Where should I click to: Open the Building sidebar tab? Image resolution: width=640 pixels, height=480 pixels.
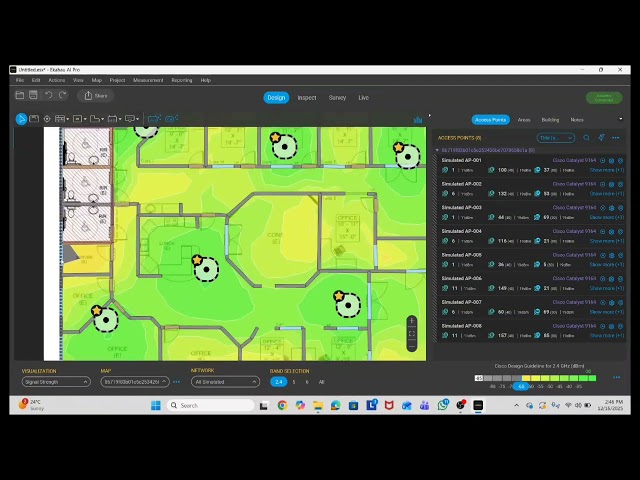550,120
